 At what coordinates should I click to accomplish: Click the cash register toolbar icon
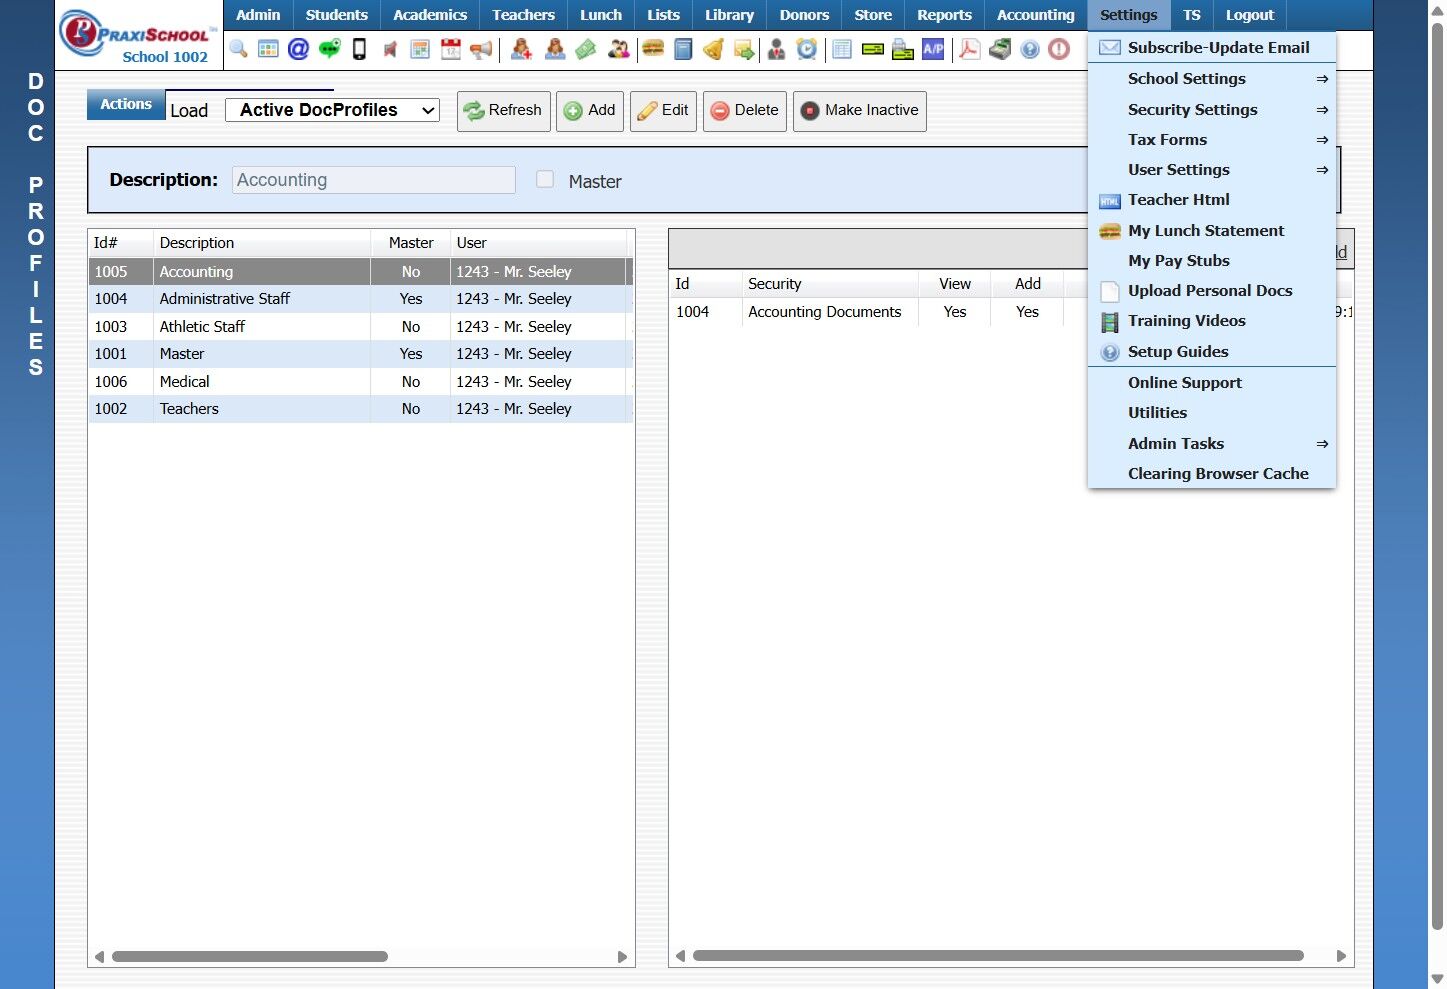[x=1000, y=49]
